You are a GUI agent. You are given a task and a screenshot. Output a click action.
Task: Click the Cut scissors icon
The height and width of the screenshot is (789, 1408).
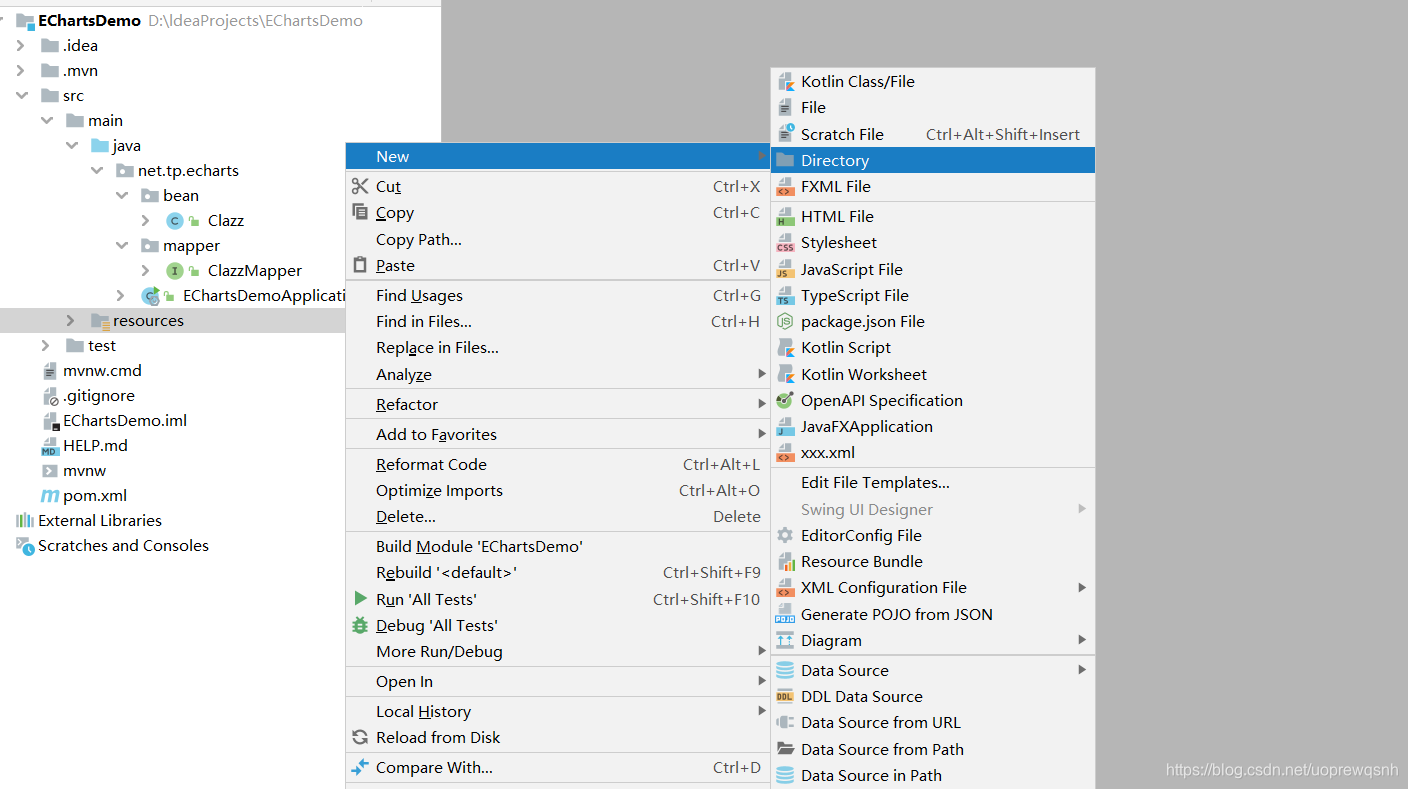(x=360, y=186)
